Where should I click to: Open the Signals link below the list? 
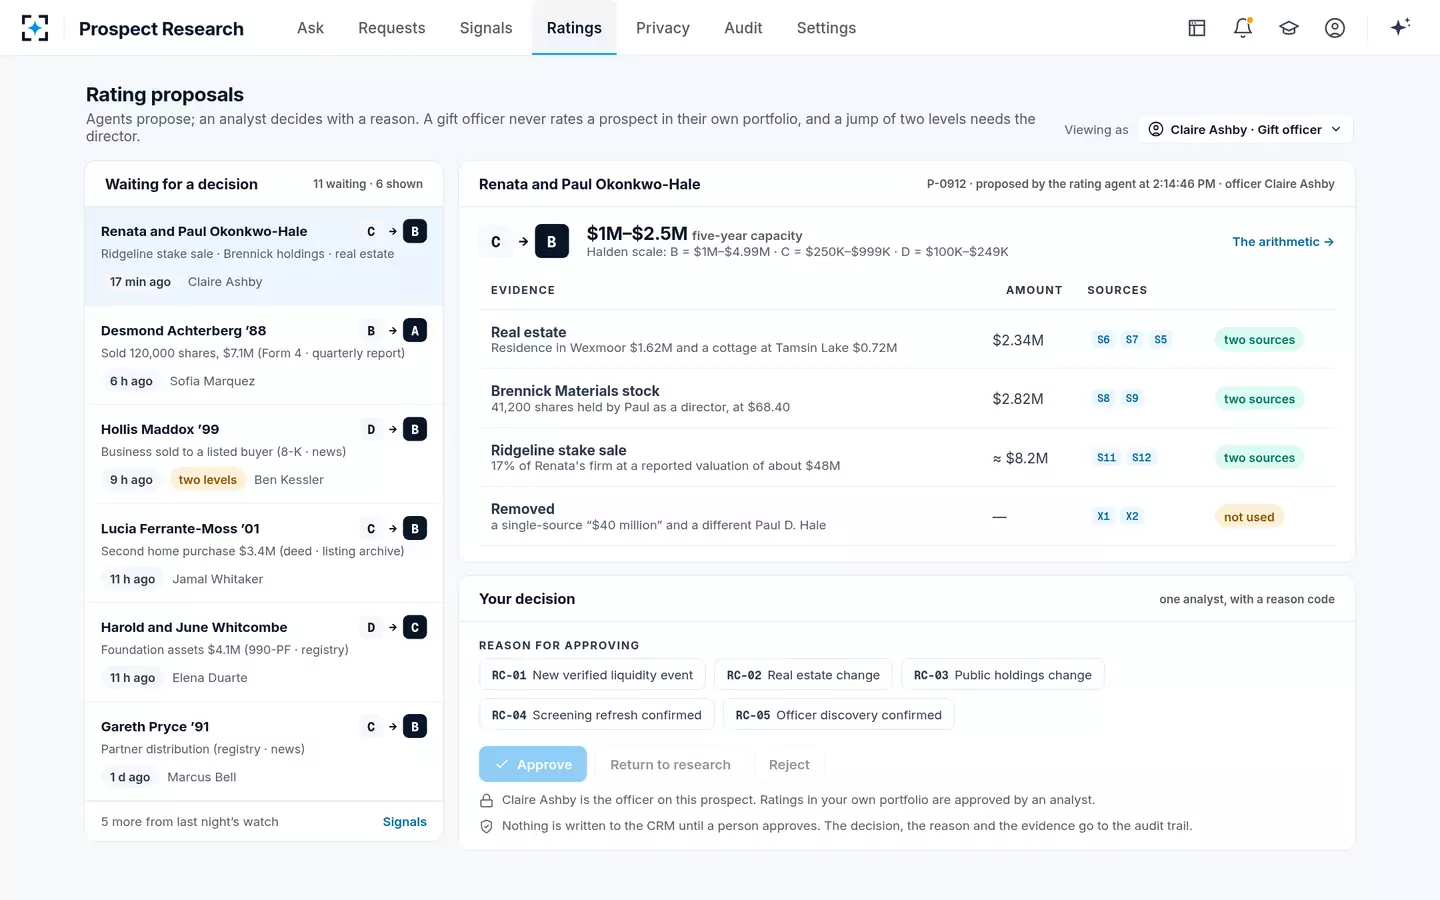click(x=404, y=822)
